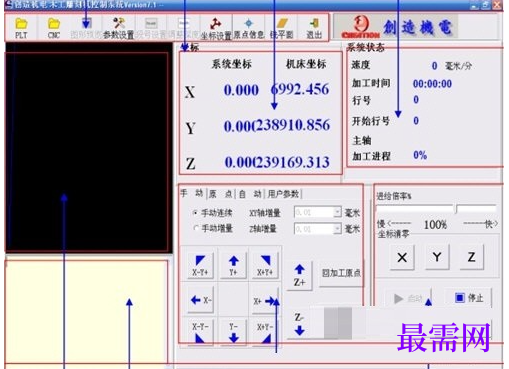509x369 pixels.
Task: Jog the Y+ axis arrow button
Action: [233, 265]
